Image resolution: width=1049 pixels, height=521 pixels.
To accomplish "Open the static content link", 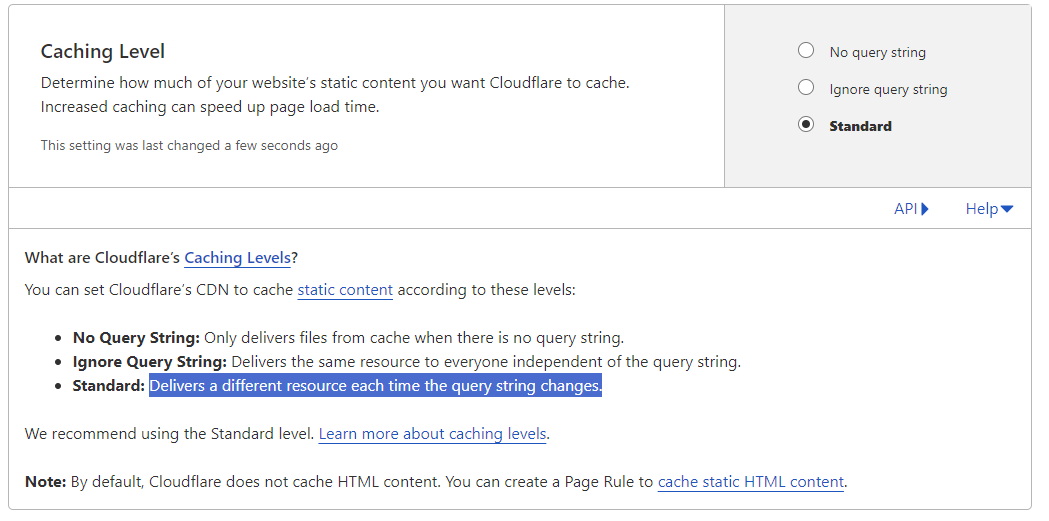I will (345, 291).
